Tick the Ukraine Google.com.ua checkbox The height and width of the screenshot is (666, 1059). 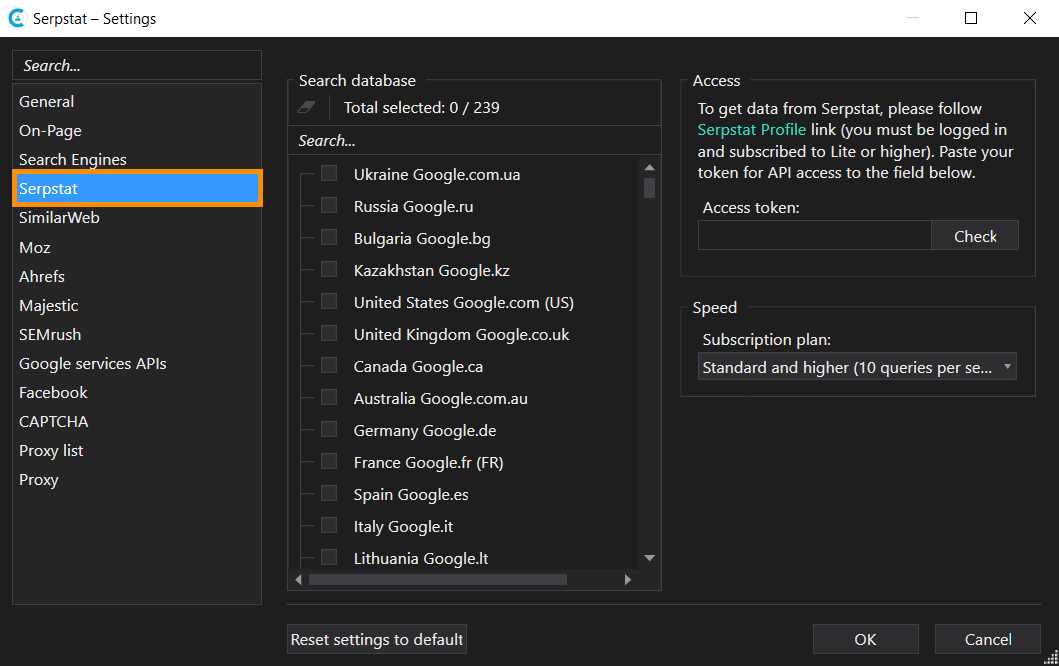[329, 174]
